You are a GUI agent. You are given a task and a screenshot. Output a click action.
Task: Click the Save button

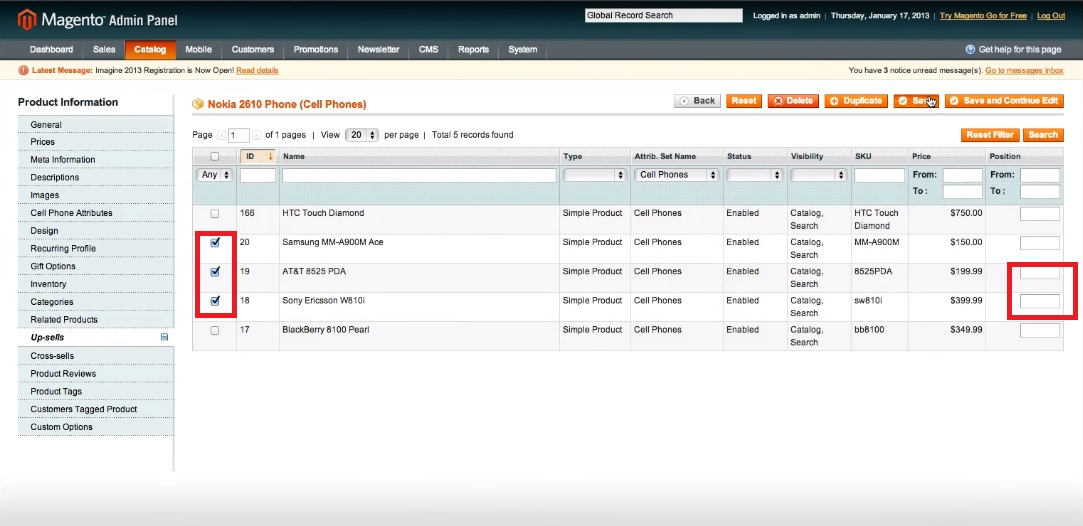tap(916, 101)
